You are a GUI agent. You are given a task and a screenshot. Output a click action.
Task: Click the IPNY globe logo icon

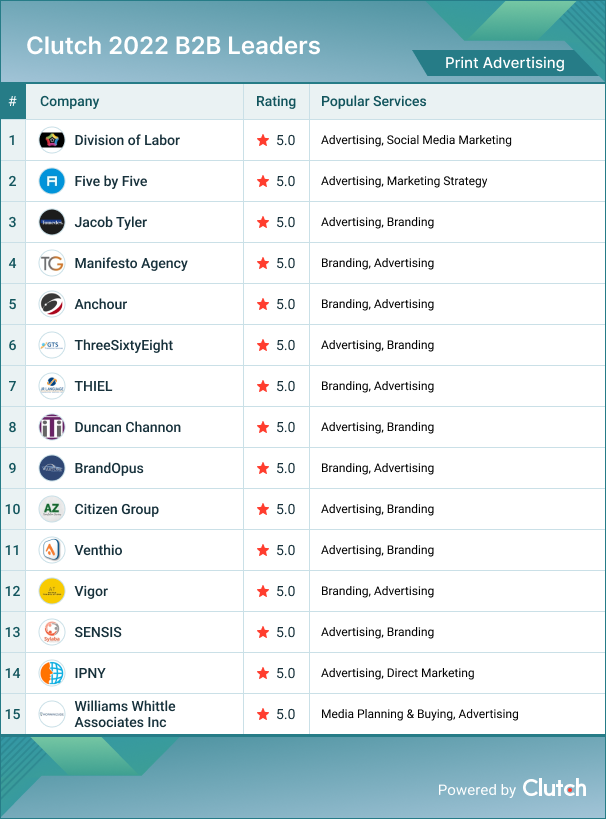pos(52,673)
